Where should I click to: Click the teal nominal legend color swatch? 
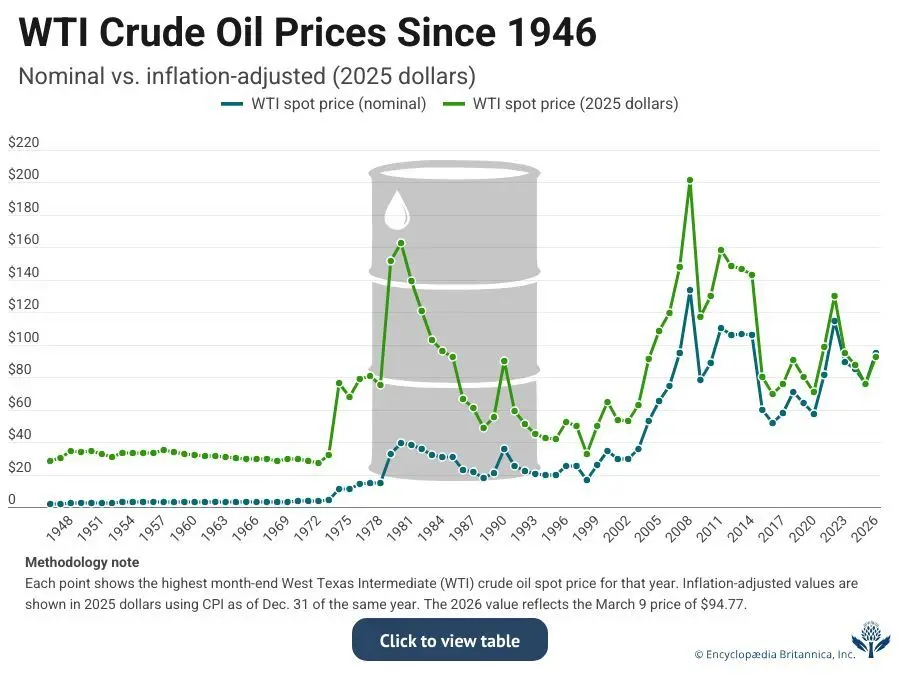tap(232, 104)
